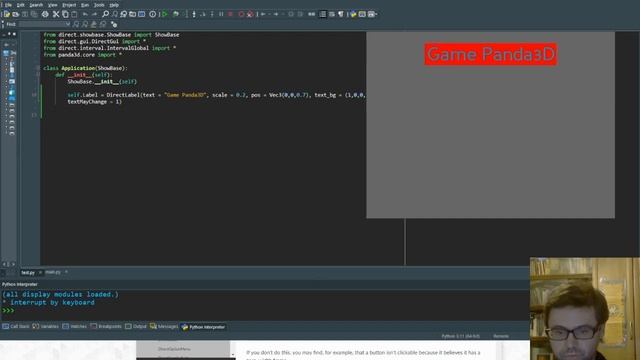Switch to the main.py editor tab
This screenshot has width=640, height=360.
[53, 272]
